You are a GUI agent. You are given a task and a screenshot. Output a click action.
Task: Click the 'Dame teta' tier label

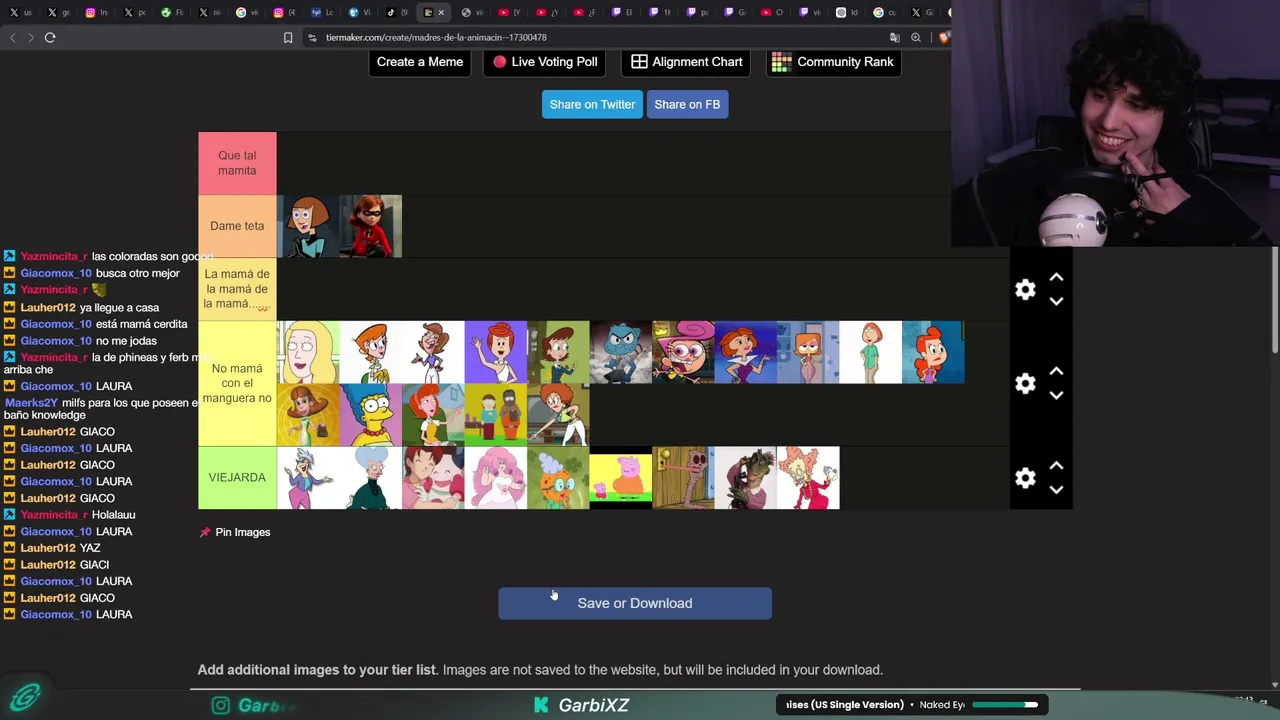coord(237,226)
